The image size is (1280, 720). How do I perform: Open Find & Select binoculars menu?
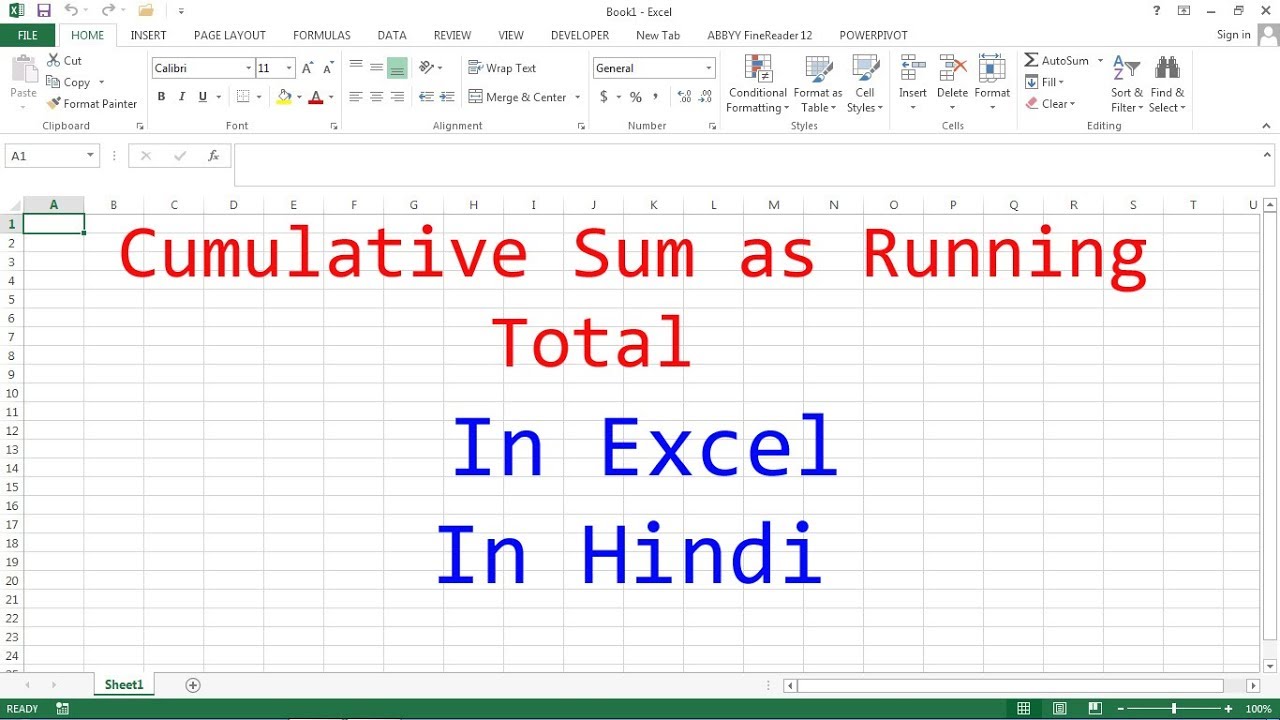1167,84
